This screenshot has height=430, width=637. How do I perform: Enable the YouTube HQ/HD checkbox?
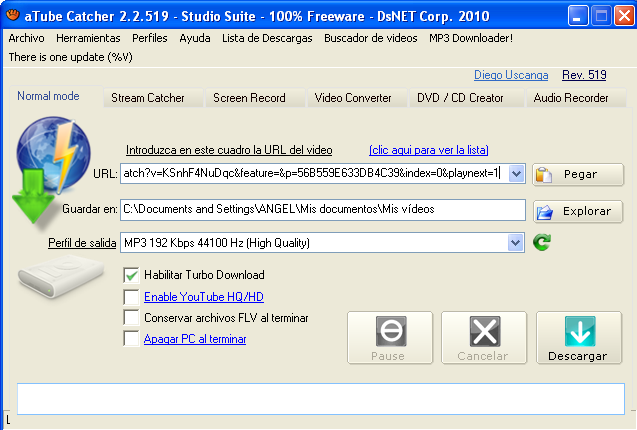coord(131,297)
